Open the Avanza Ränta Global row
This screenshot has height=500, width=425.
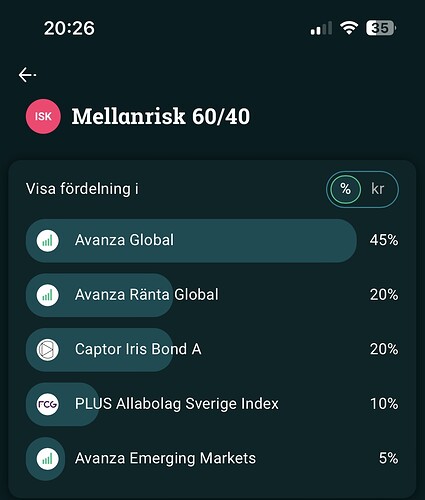pyautogui.click(x=212, y=295)
